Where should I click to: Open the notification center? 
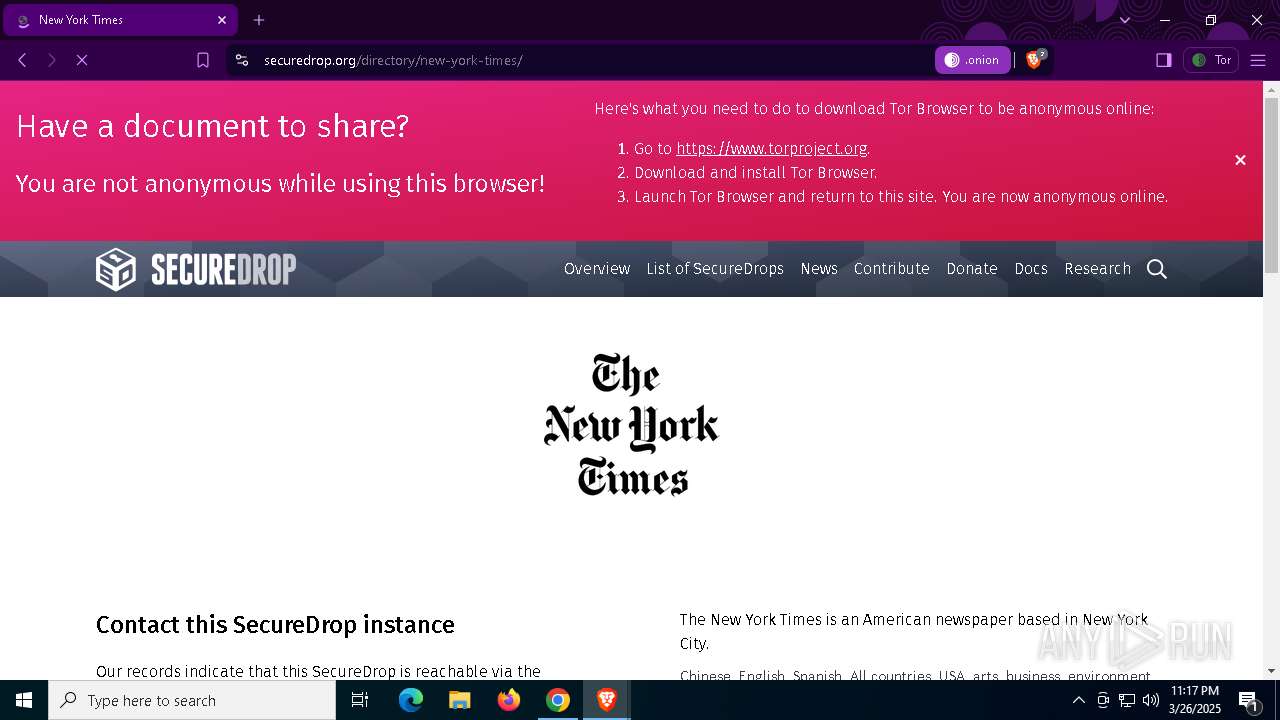[1248, 700]
